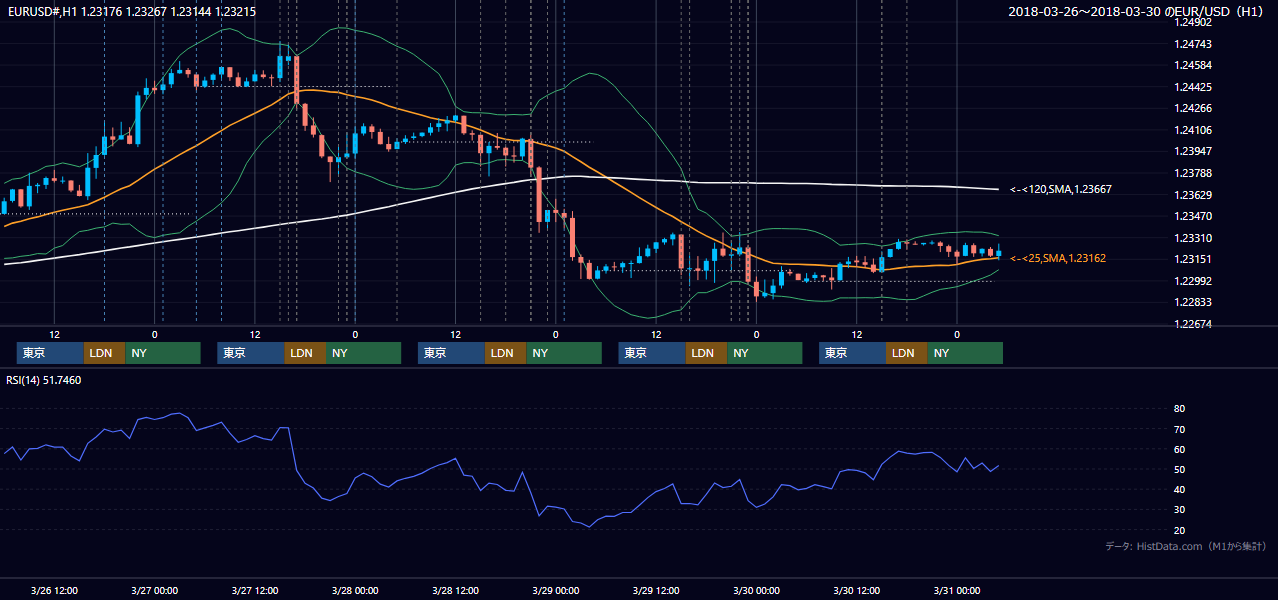Select the RSI(14) 51.7460 indicator label
This screenshot has height=600, width=1278.
click(44, 380)
